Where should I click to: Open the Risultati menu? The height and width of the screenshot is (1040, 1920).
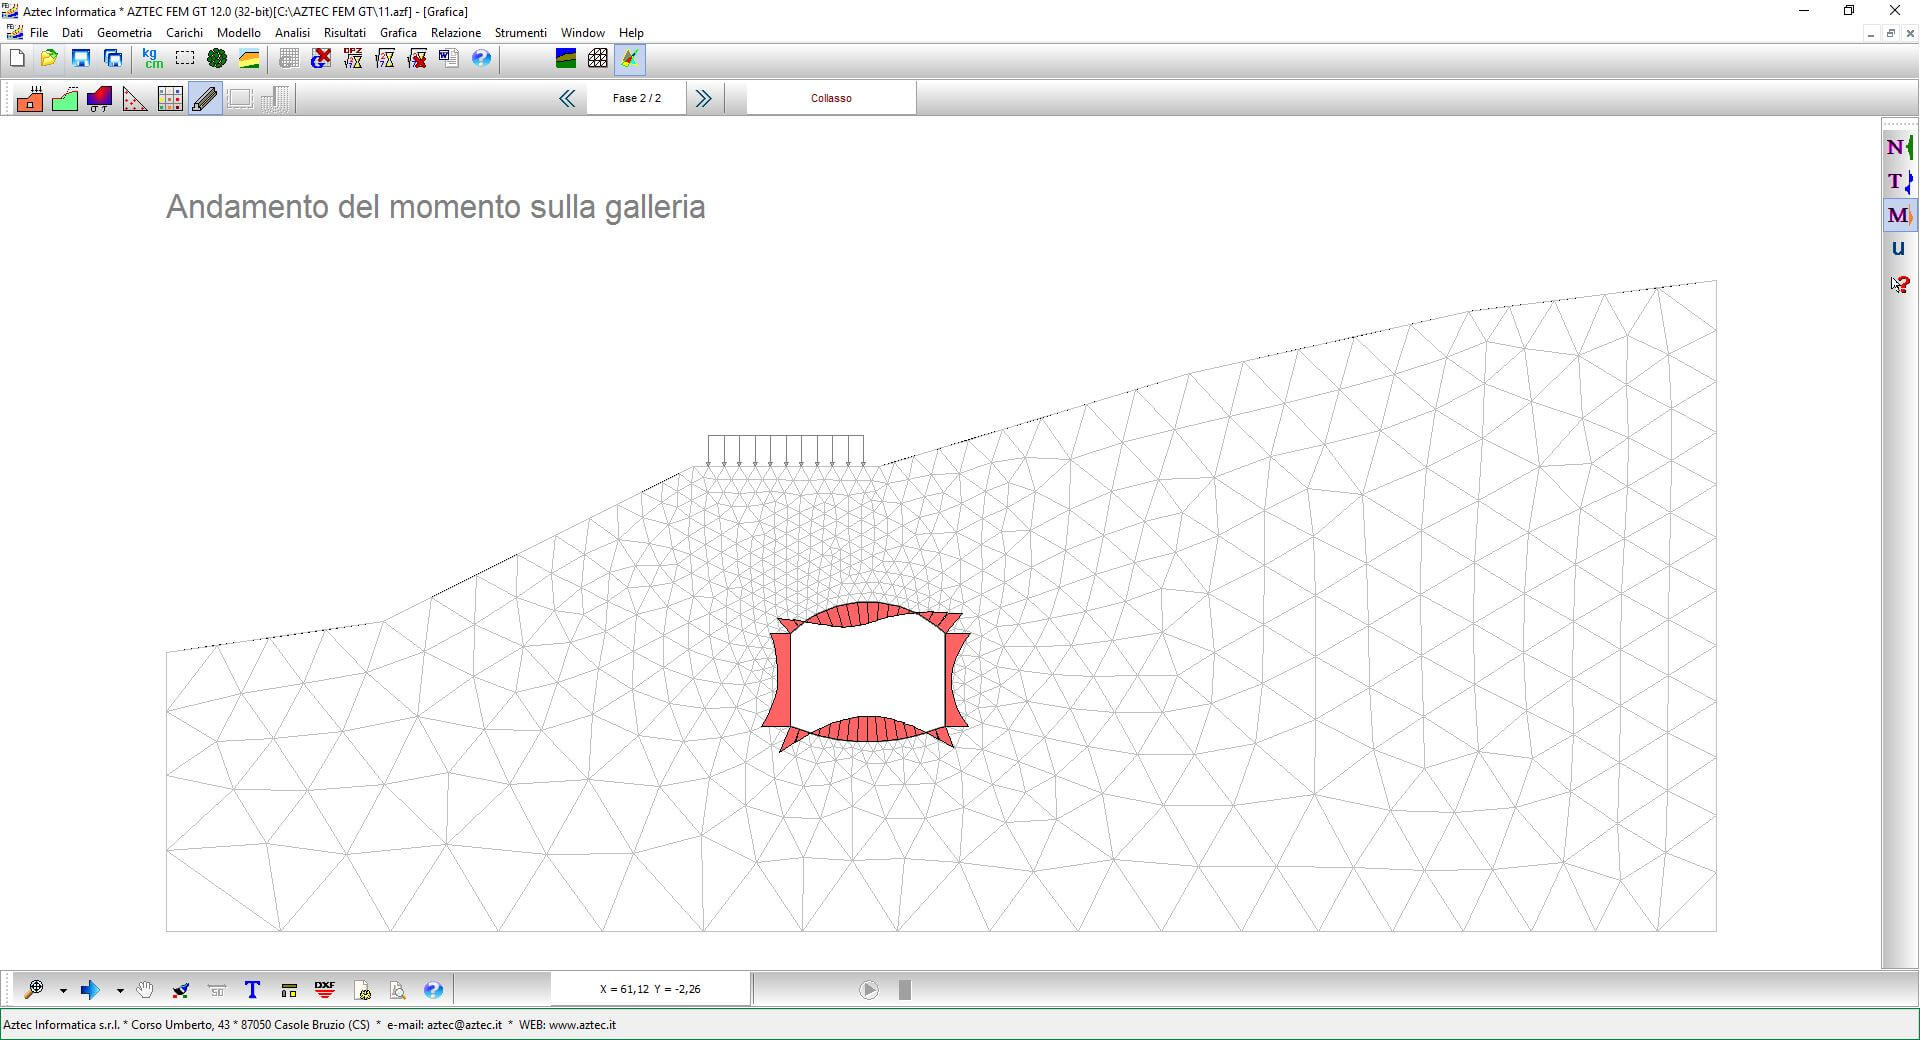click(x=344, y=33)
